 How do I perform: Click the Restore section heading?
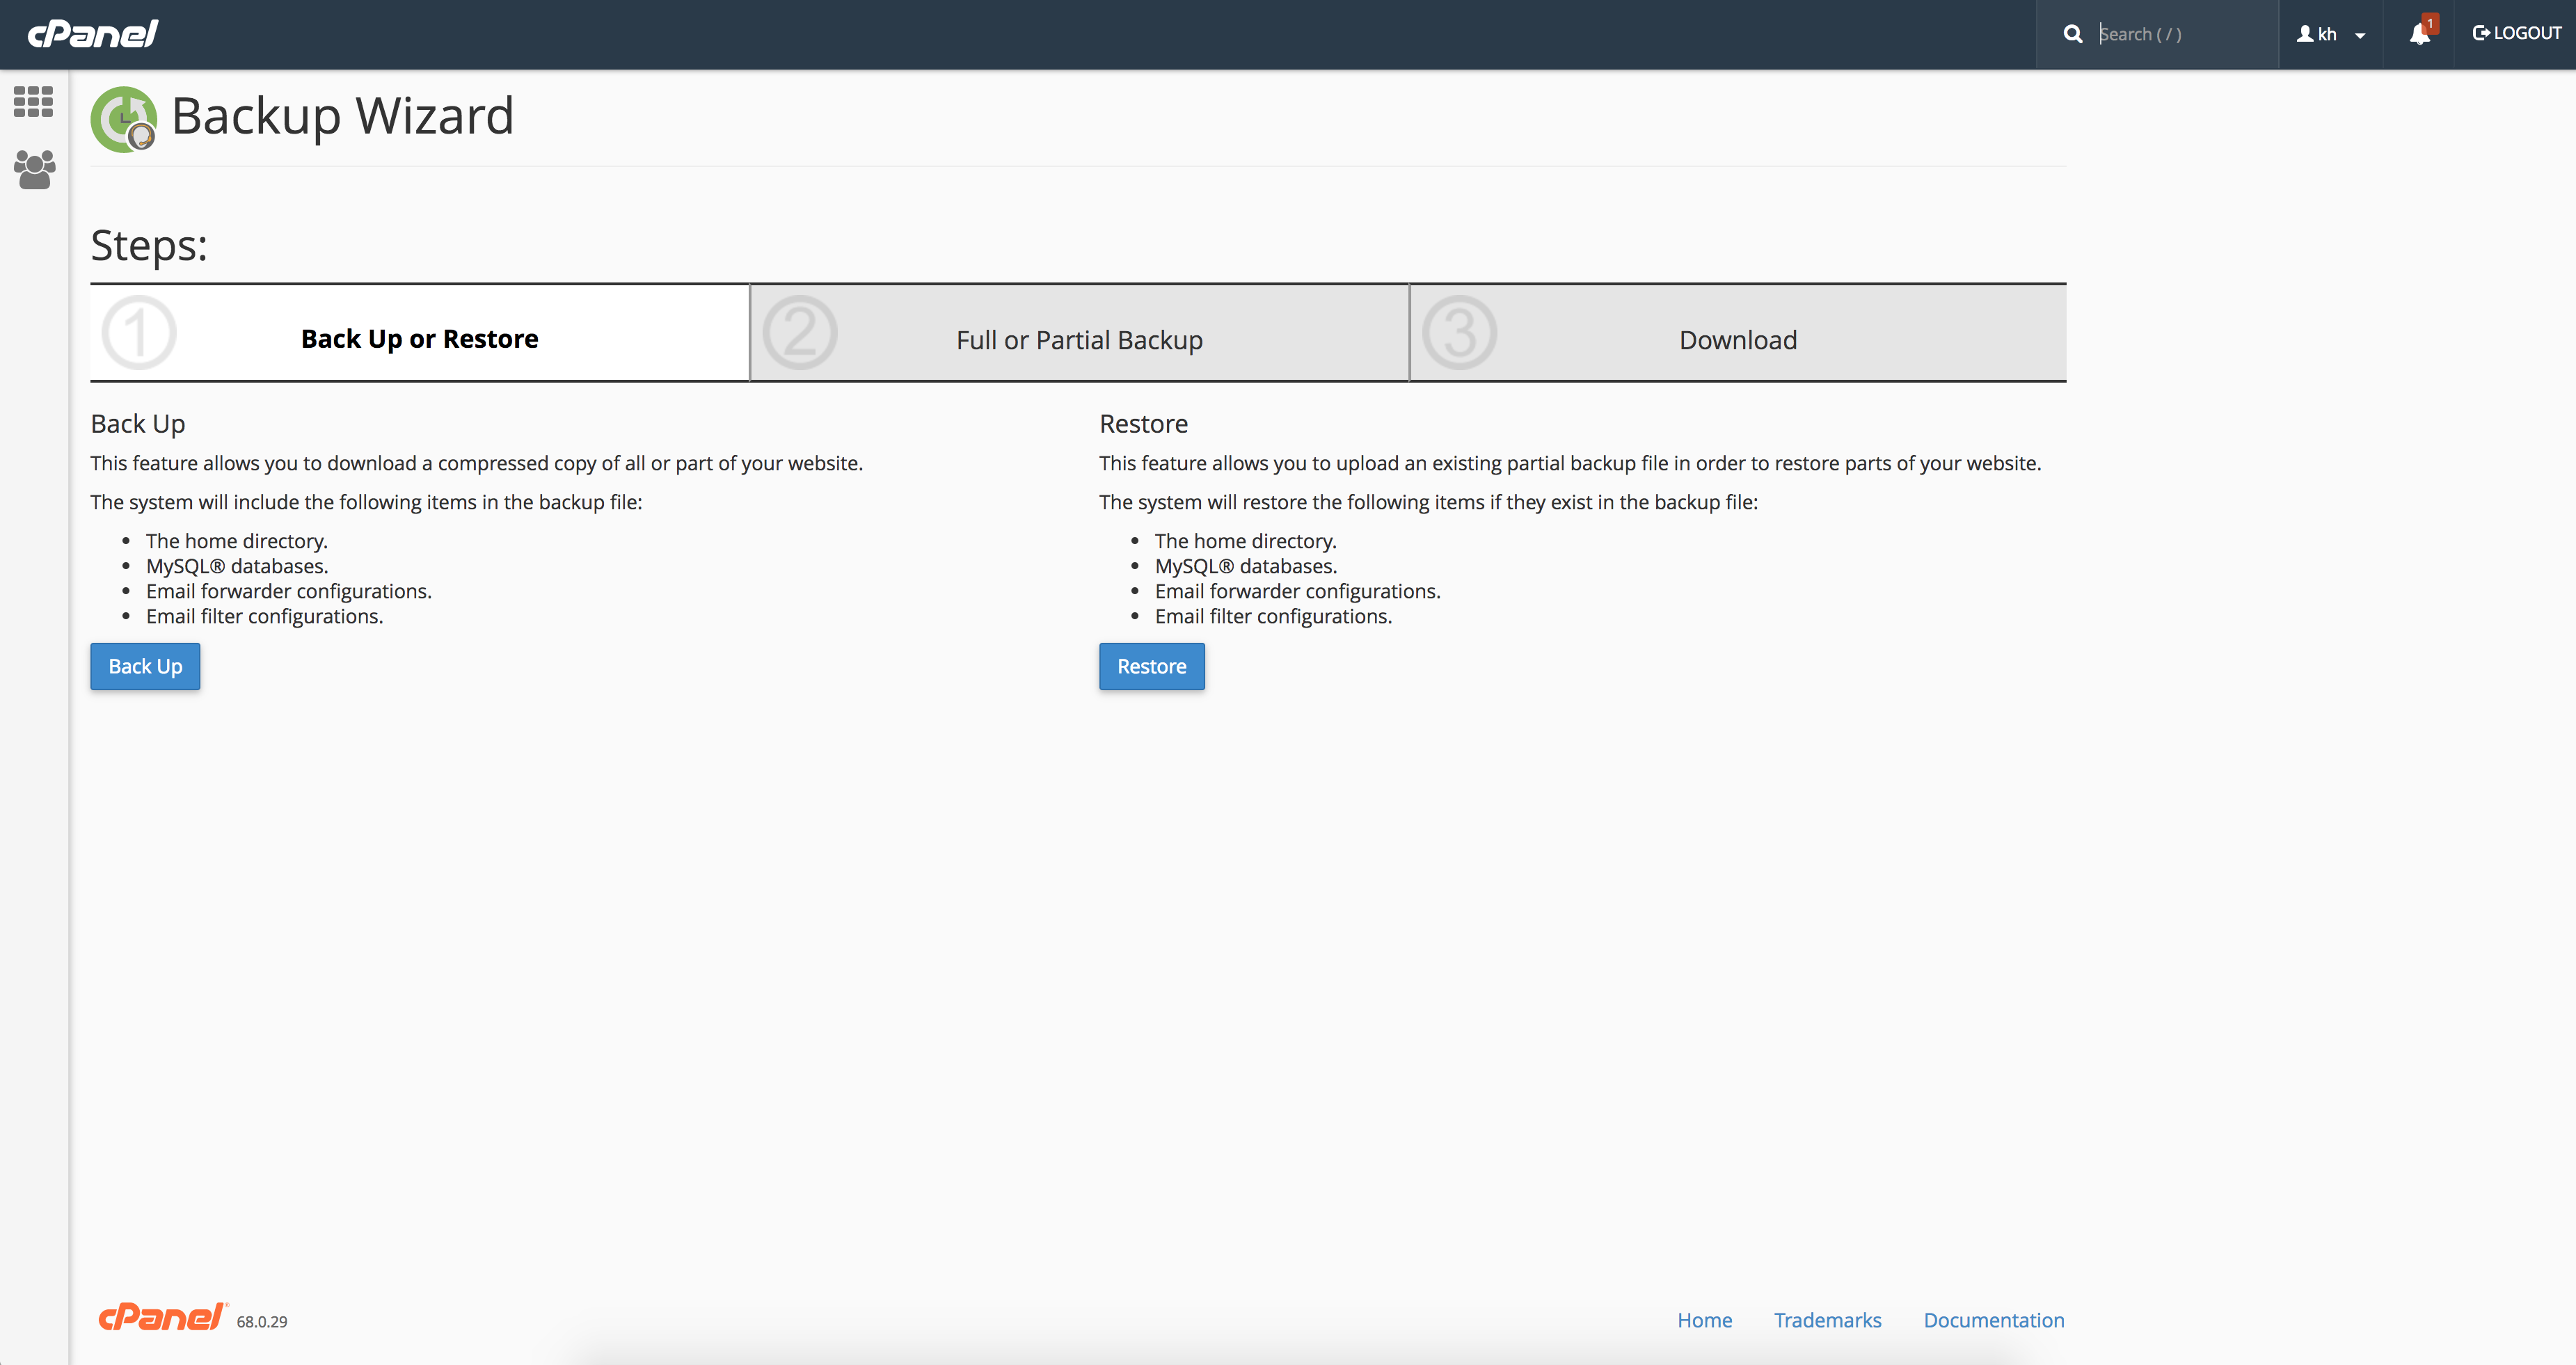coord(1143,424)
